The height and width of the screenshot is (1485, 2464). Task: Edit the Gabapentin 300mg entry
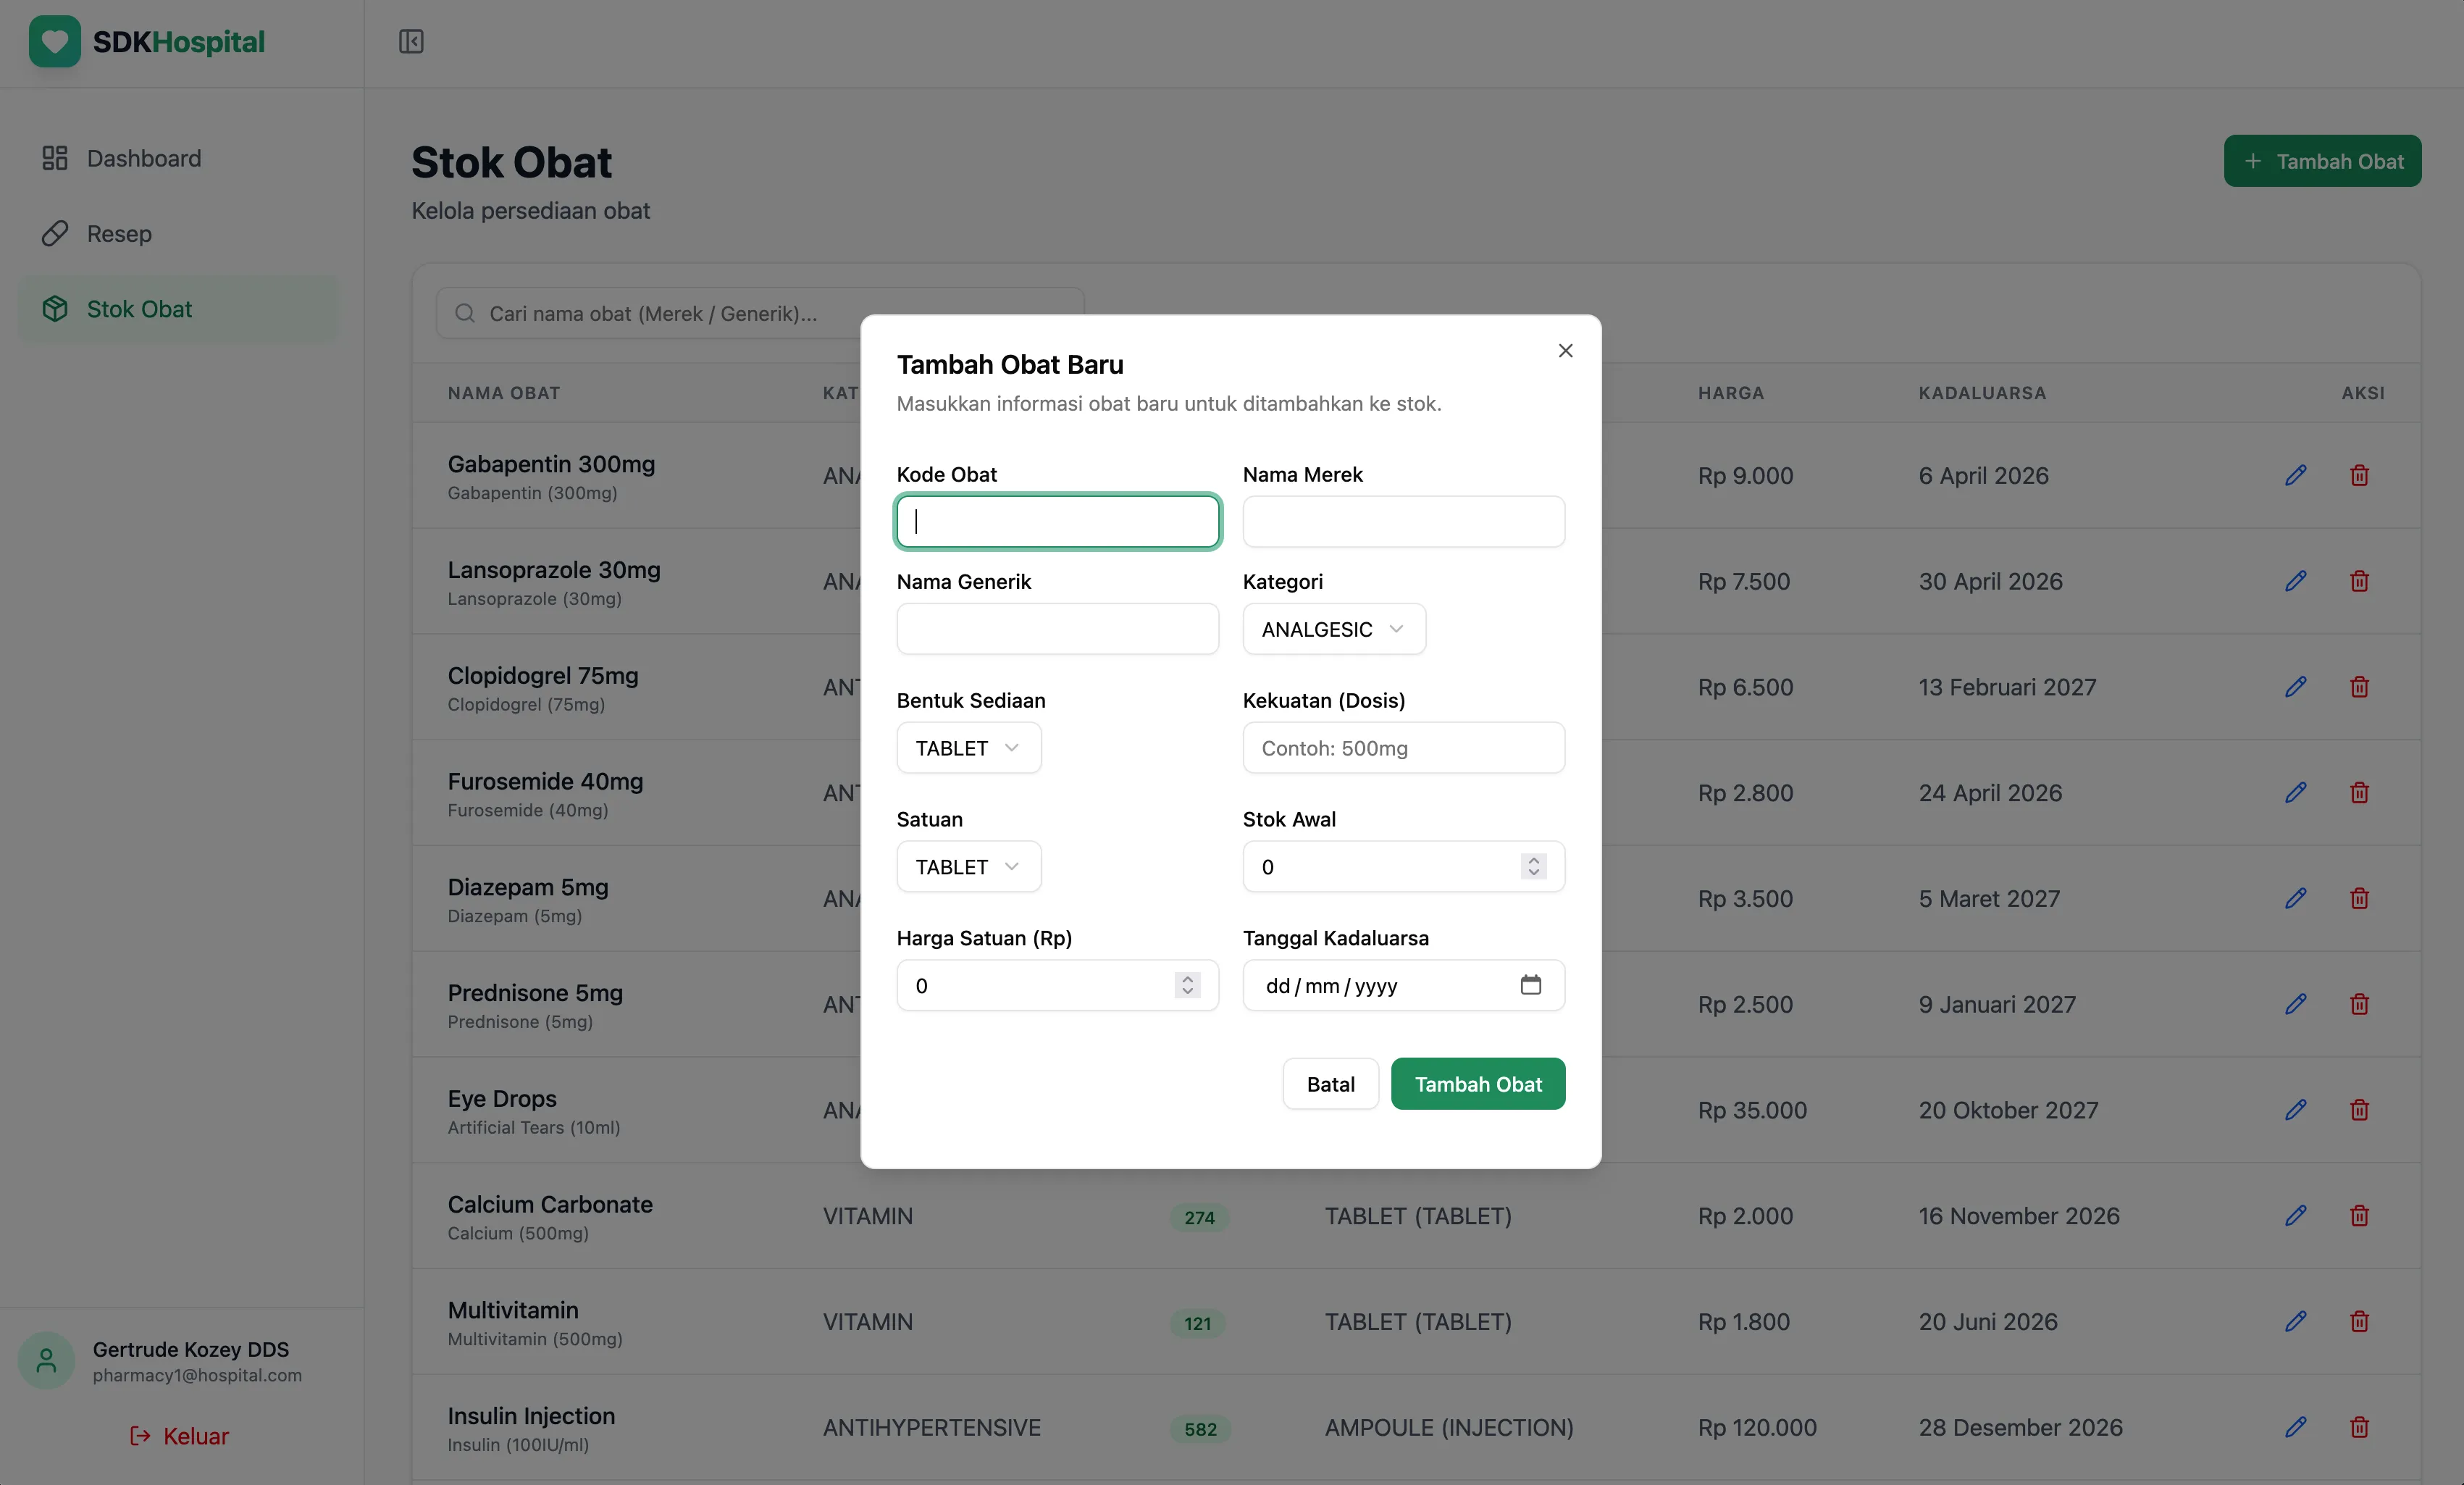click(2296, 475)
